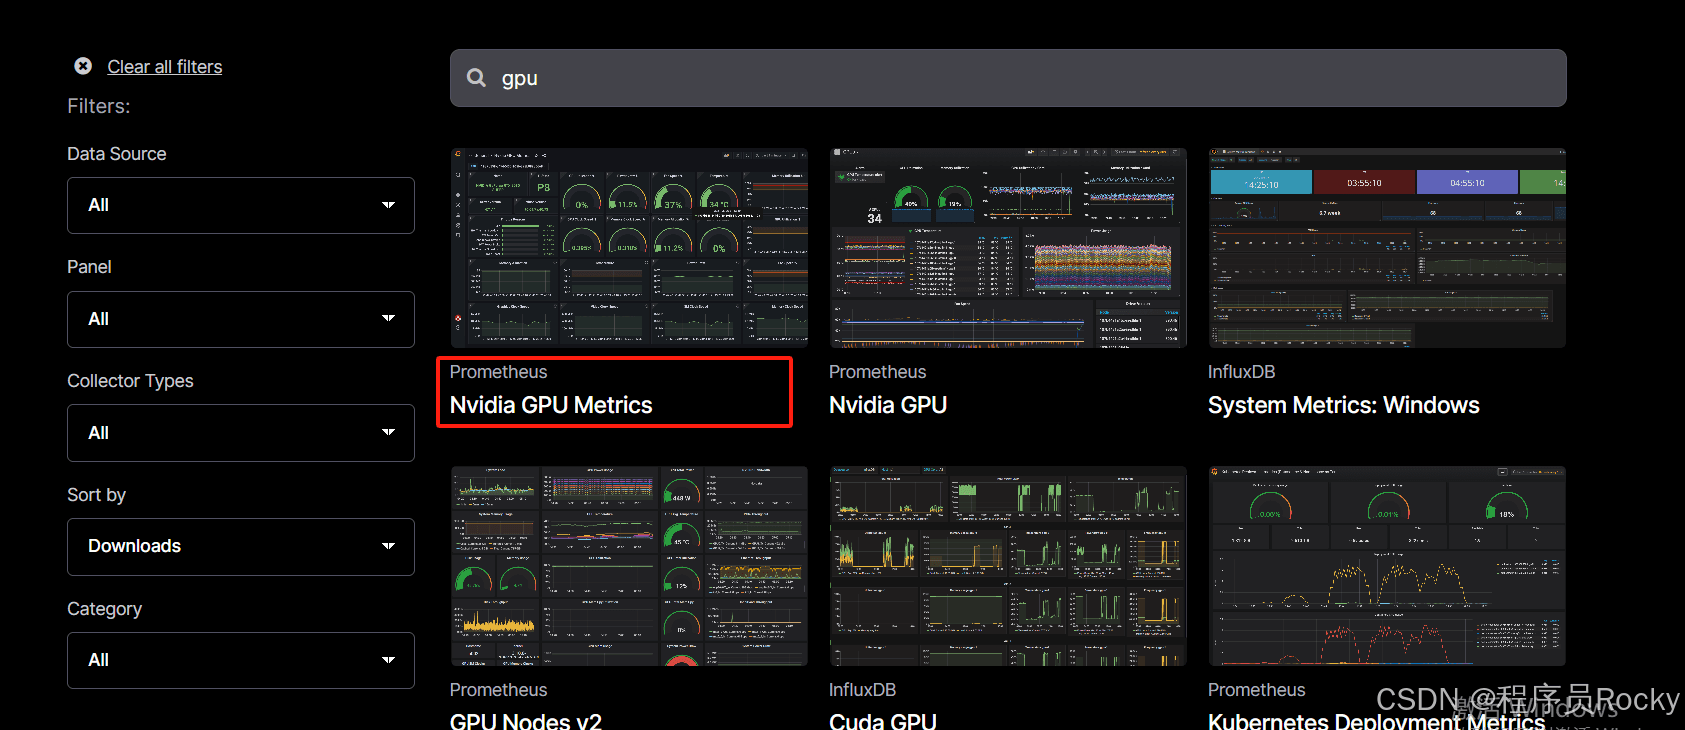
Task: Click the Nvidia GPU title link
Action: (888, 405)
